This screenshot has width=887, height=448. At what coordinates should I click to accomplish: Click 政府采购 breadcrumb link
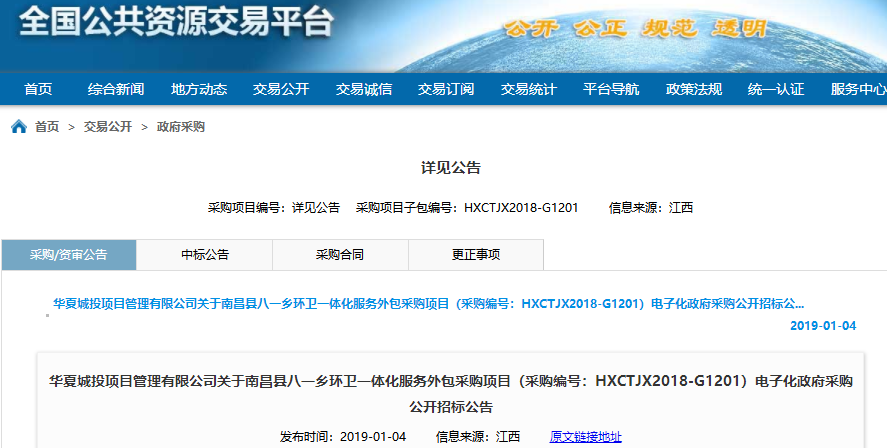point(181,127)
